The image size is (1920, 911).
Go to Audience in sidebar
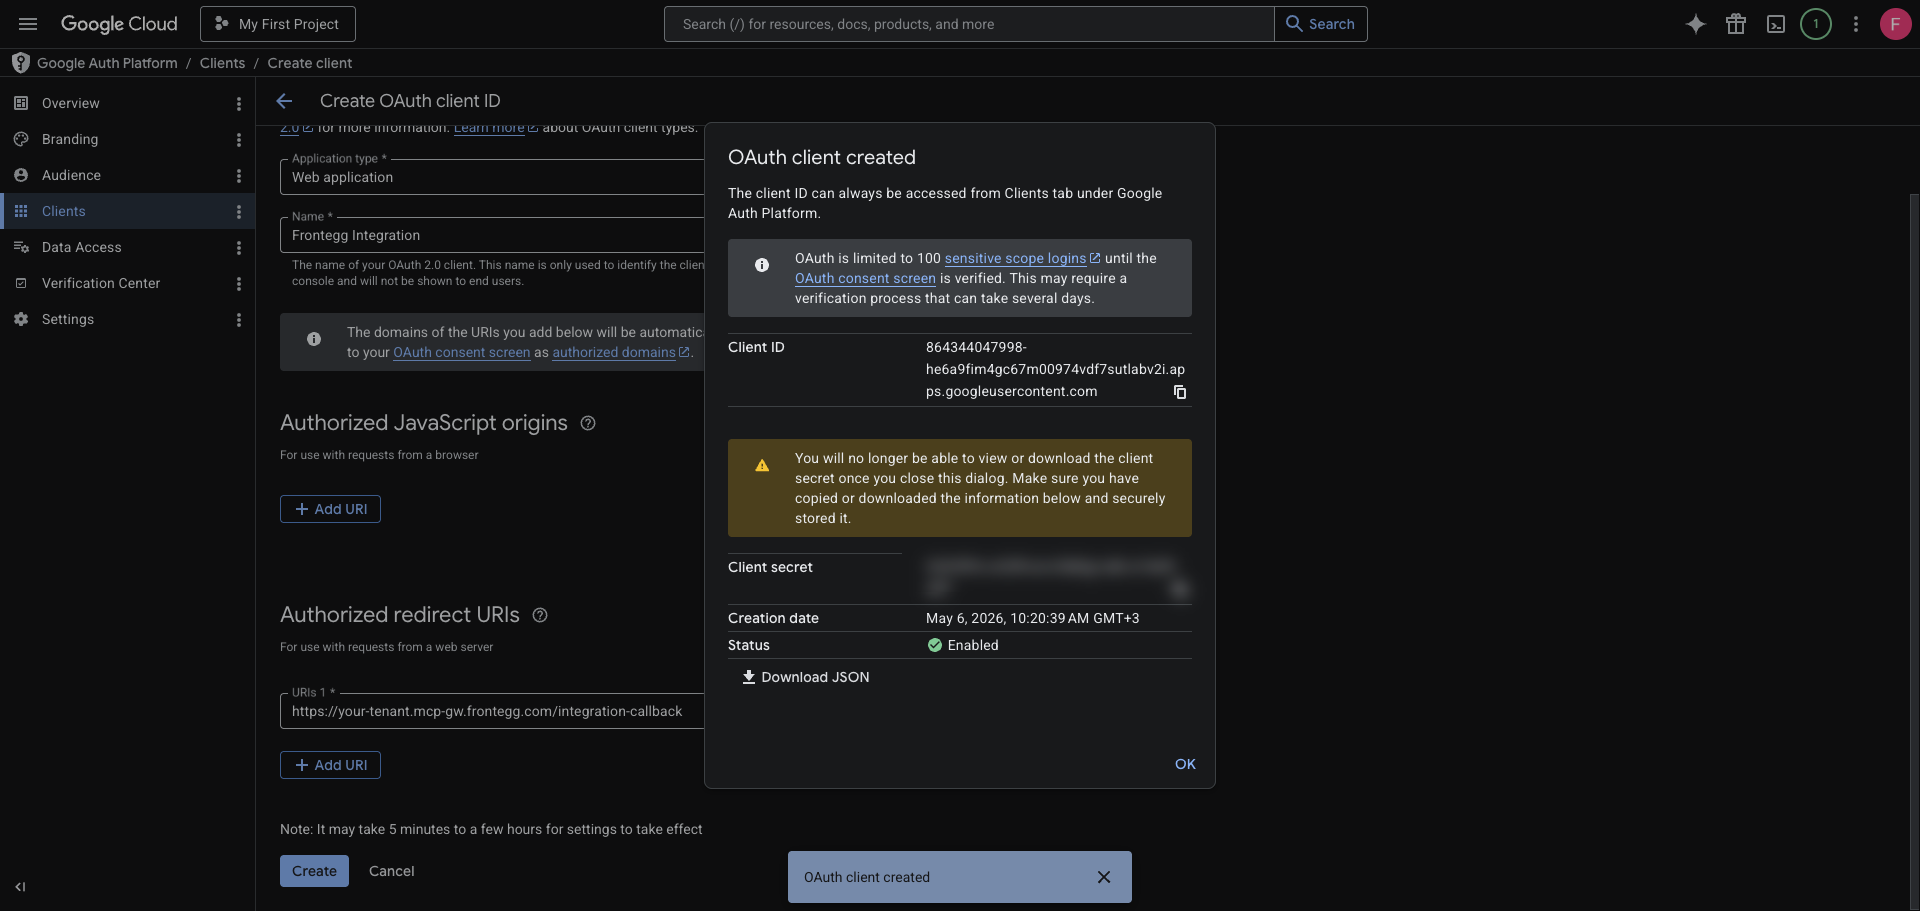click(x=71, y=175)
